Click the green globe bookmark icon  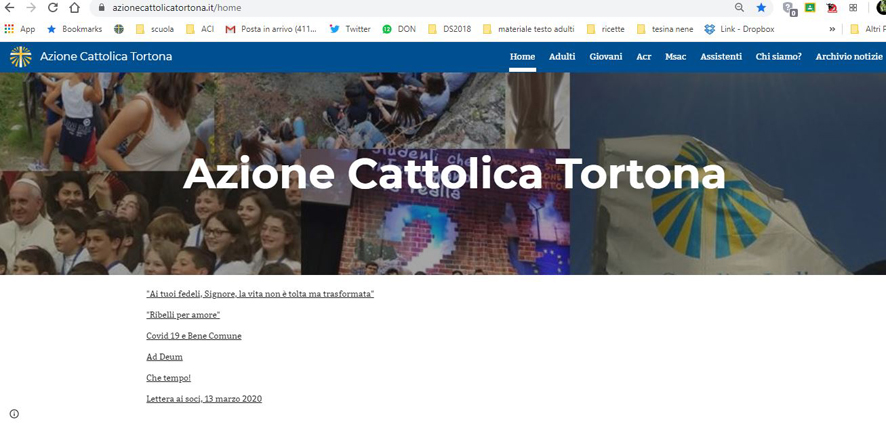[119, 29]
